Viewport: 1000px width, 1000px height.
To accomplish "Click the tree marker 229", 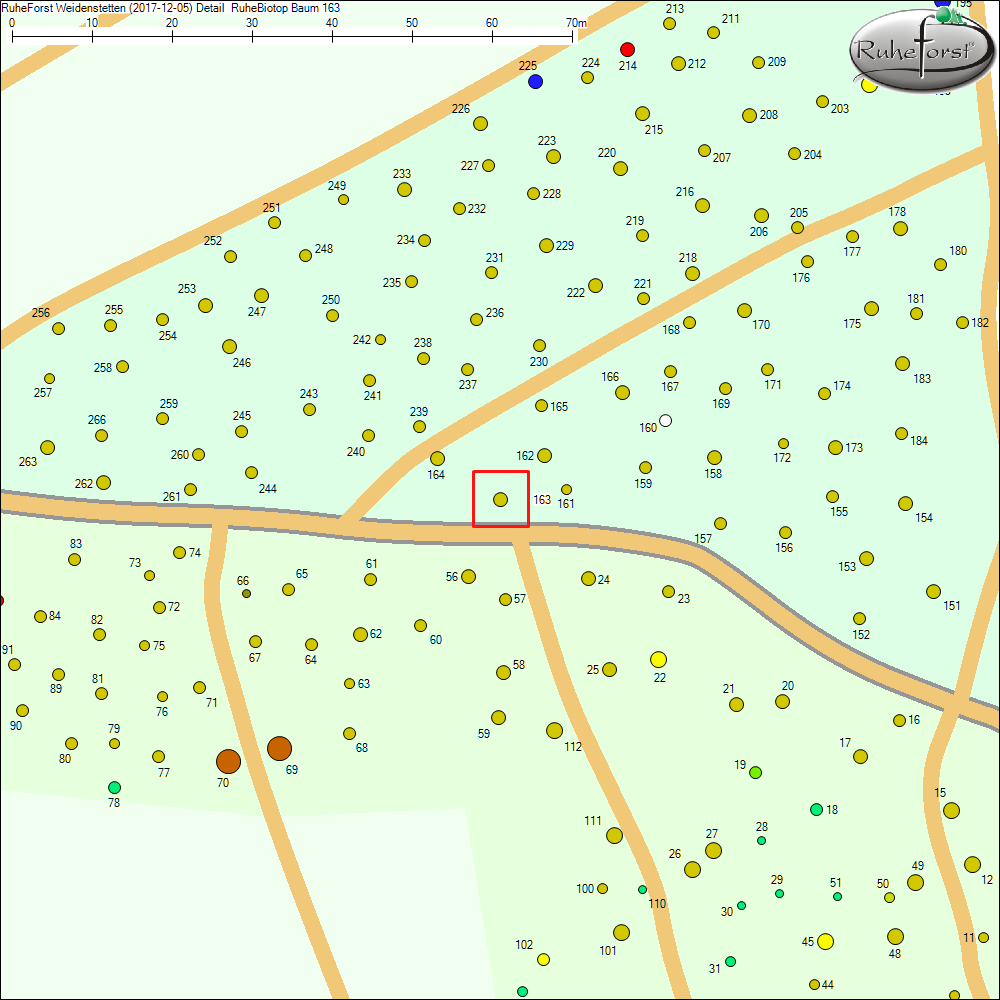I will tap(546, 245).
